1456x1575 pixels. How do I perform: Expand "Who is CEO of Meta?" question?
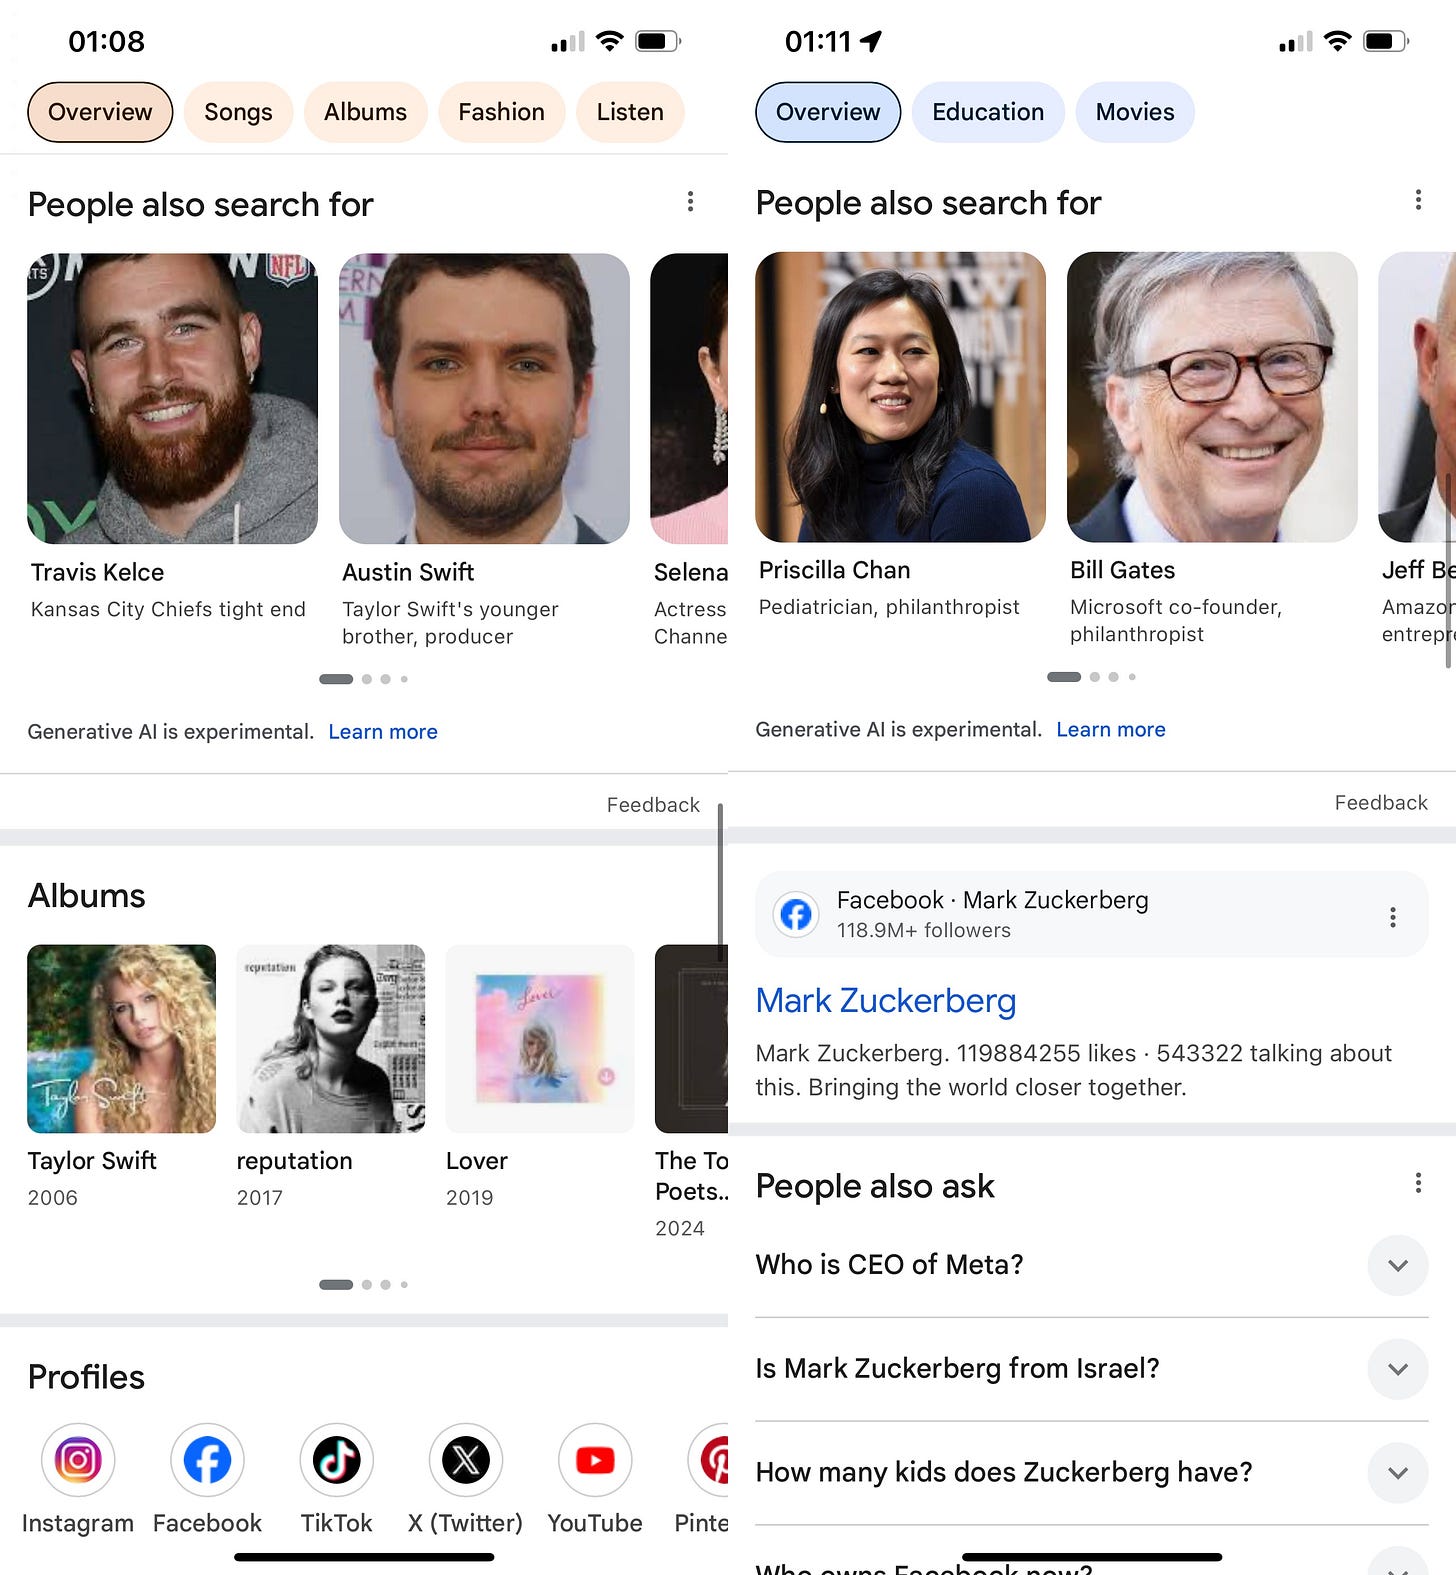click(x=1091, y=1265)
